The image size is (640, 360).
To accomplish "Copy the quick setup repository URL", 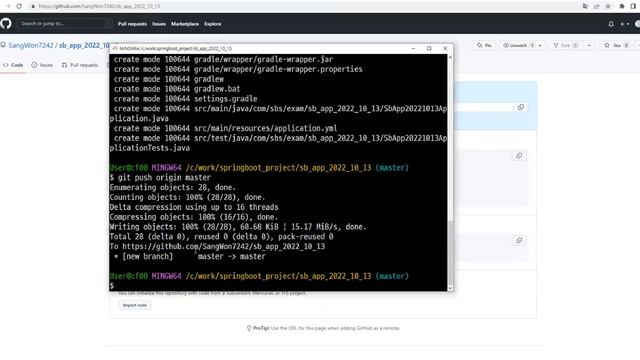I will click(x=520, y=107).
